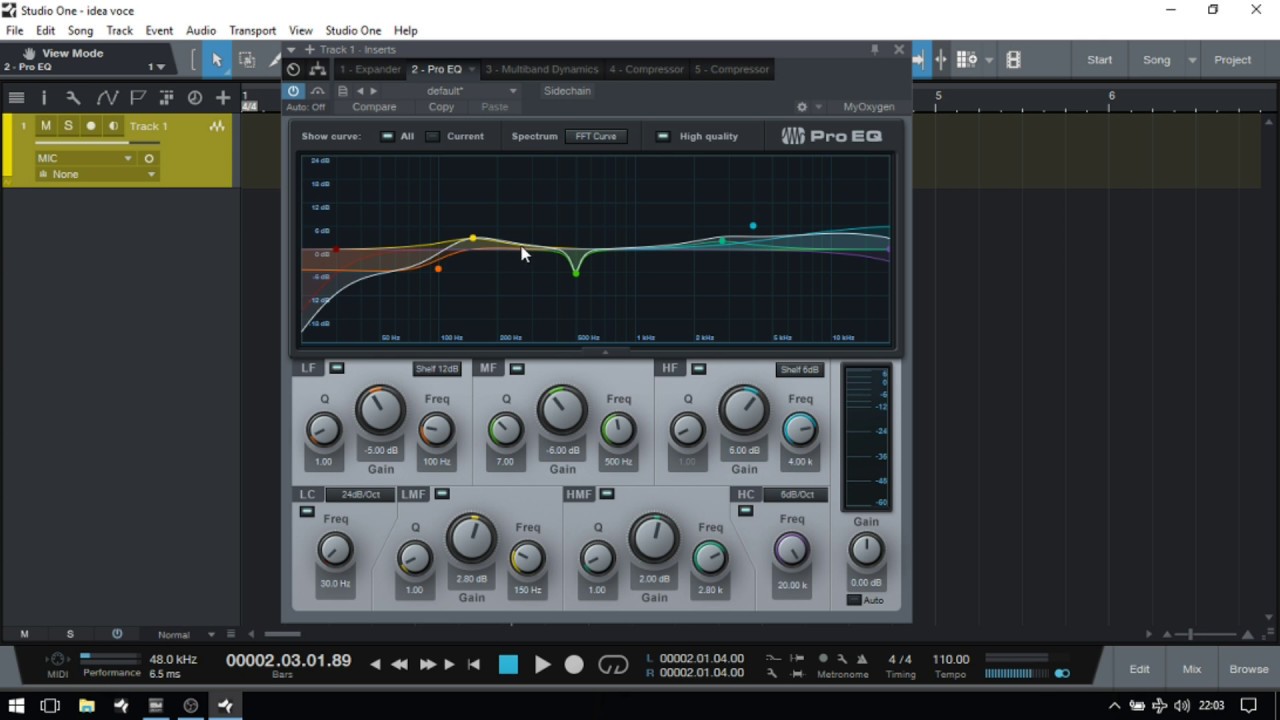Click the Rewind transport button
The image size is (1280, 720).
click(x=399, y=664)
